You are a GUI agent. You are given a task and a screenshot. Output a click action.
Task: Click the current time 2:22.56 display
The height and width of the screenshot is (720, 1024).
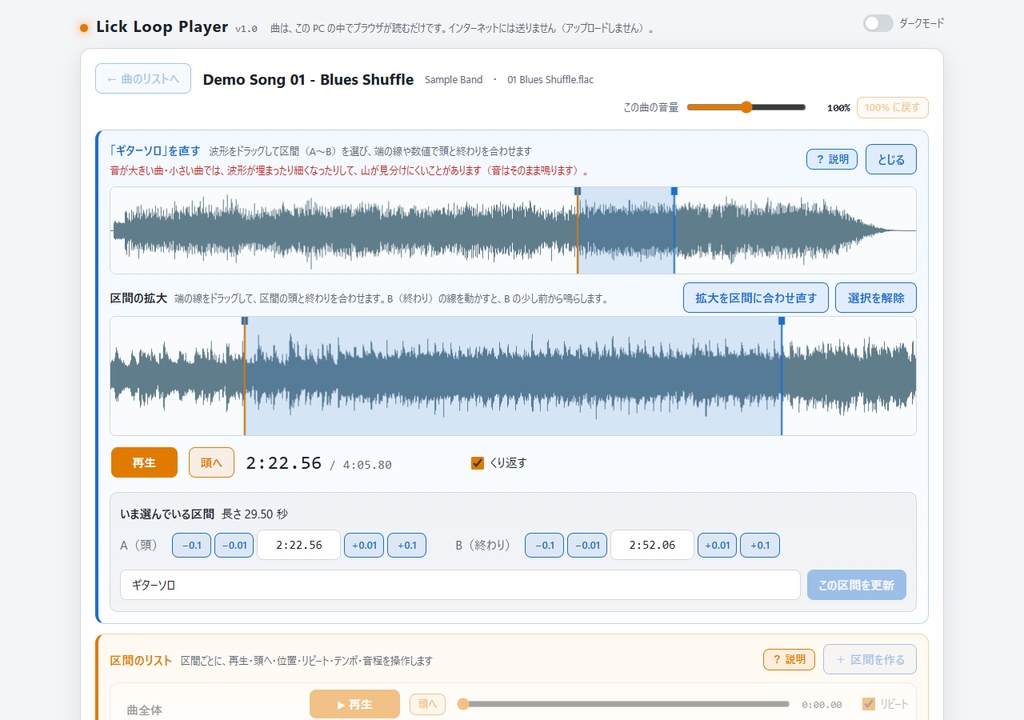pos(283,463)
